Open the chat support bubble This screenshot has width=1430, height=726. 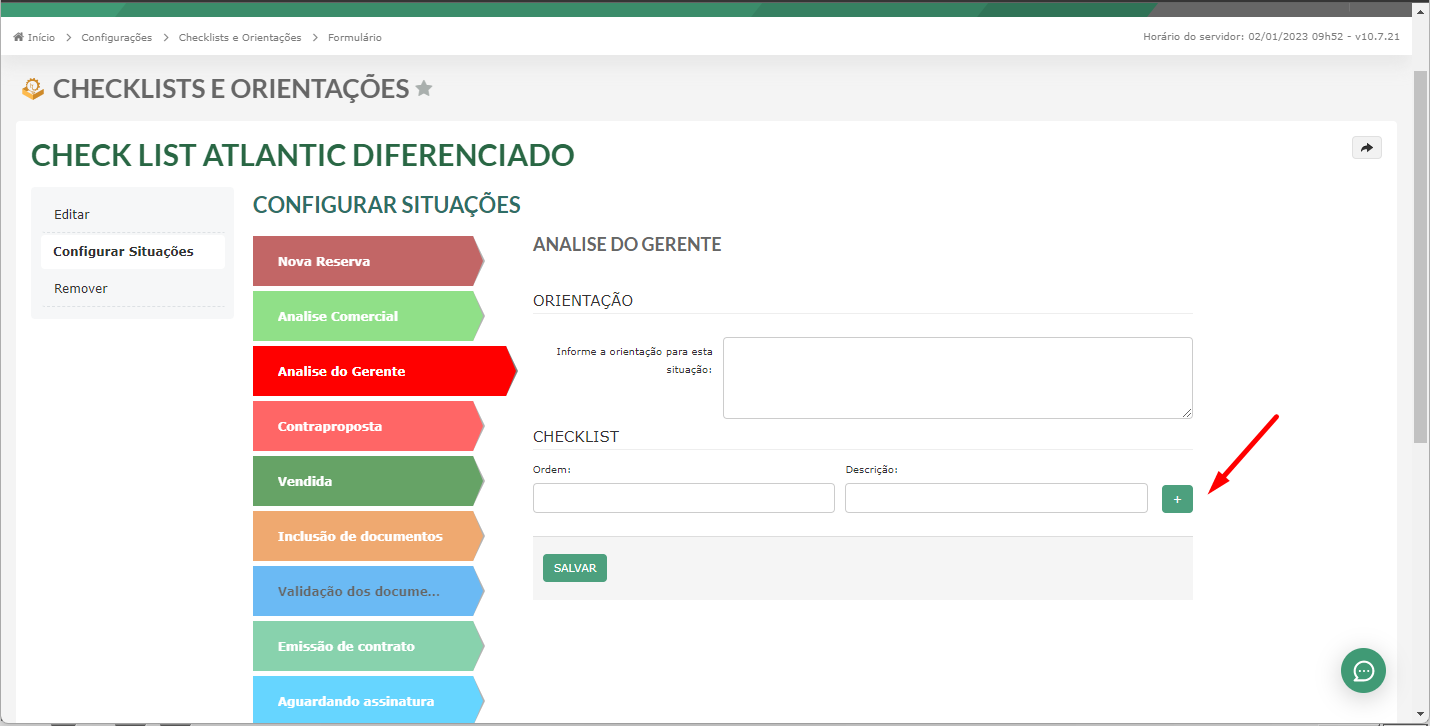coord(1363,670)
